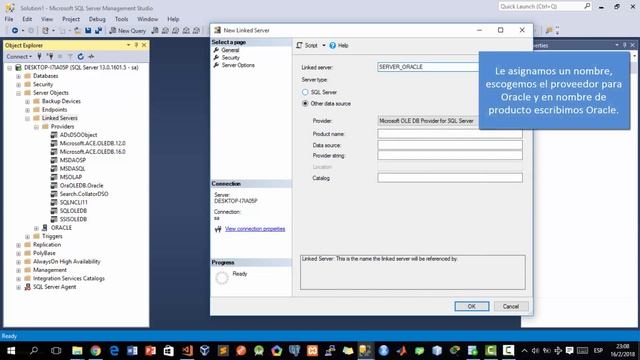The width and height of the screenshot is (640, 360).
Task: Click the Script button in dialog
Action: coord(307,45)
